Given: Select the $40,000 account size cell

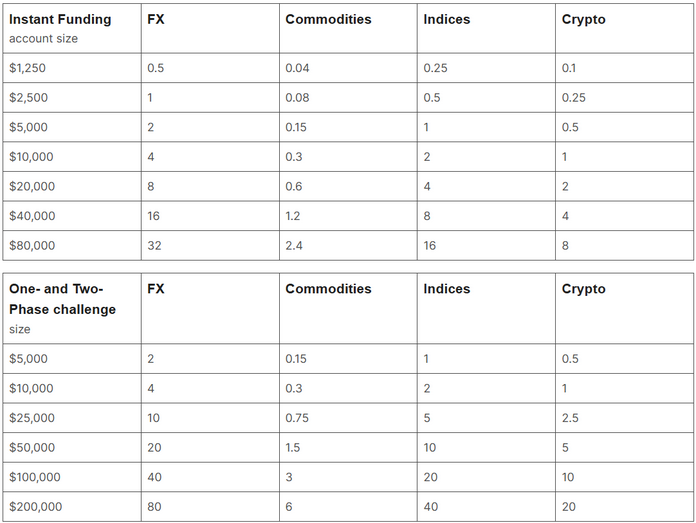Looking at the screenshot, I should tap(31, 216).
